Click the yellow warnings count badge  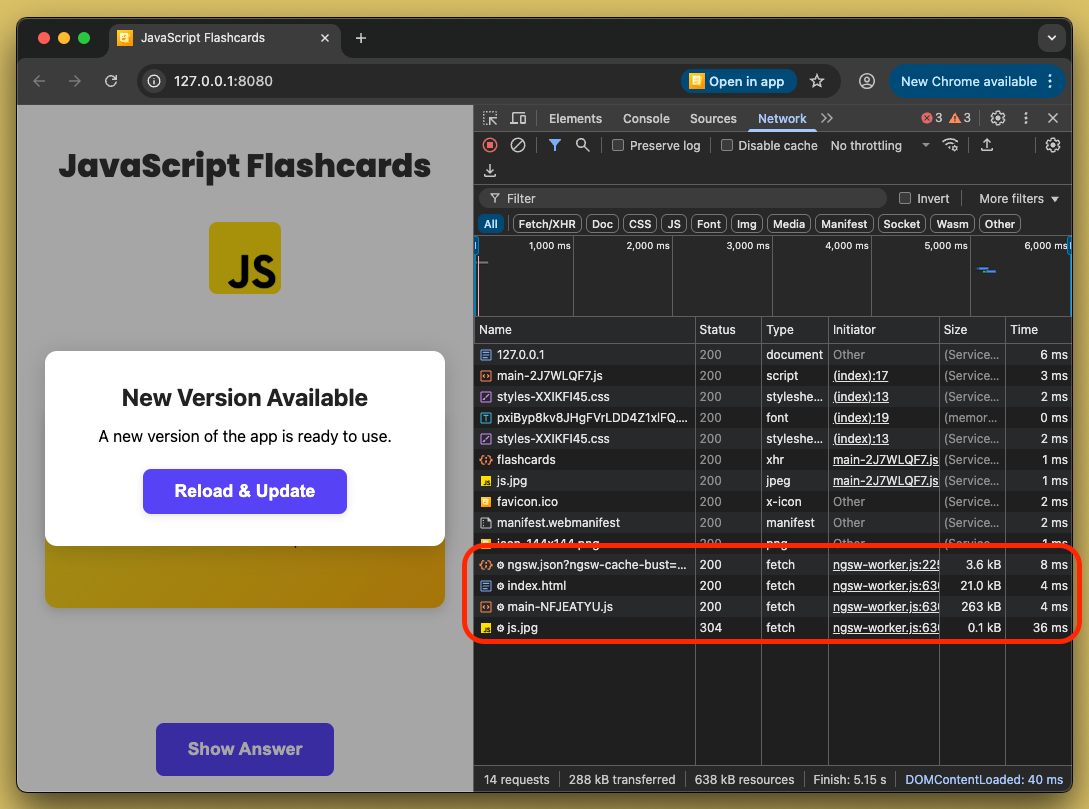pyautogui.click(x=961, y=118)
